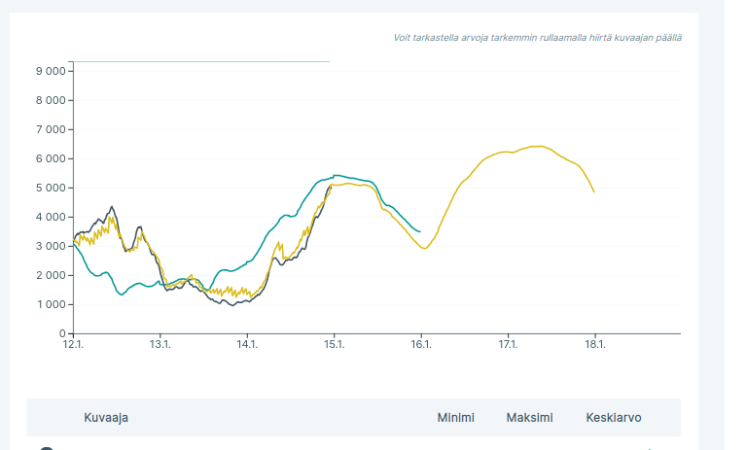Click the yellow line's dip at 16.1.
Screen dimensions: 746x450
[424, 248]
